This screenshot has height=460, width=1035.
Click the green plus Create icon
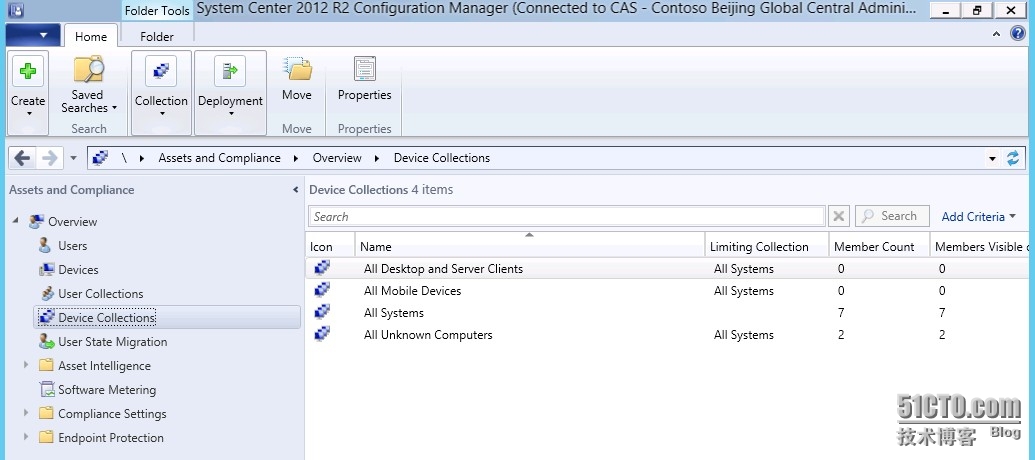click(28, 71)
